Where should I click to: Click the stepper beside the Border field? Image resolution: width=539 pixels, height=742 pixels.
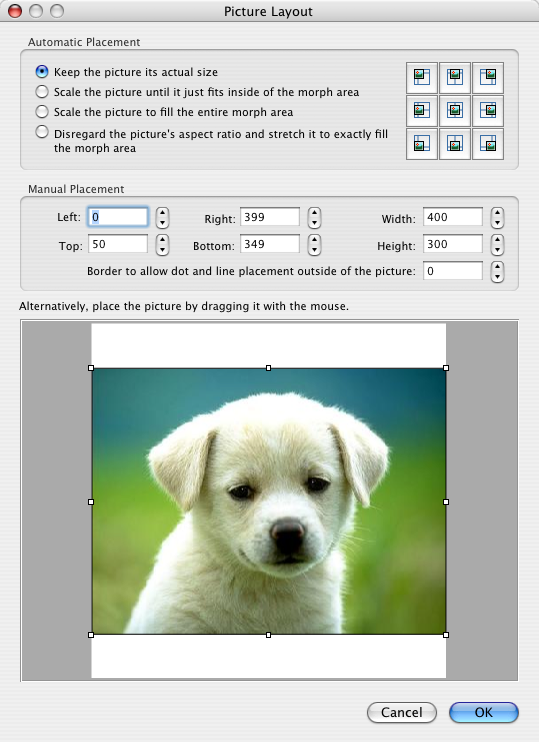[497, 272]
